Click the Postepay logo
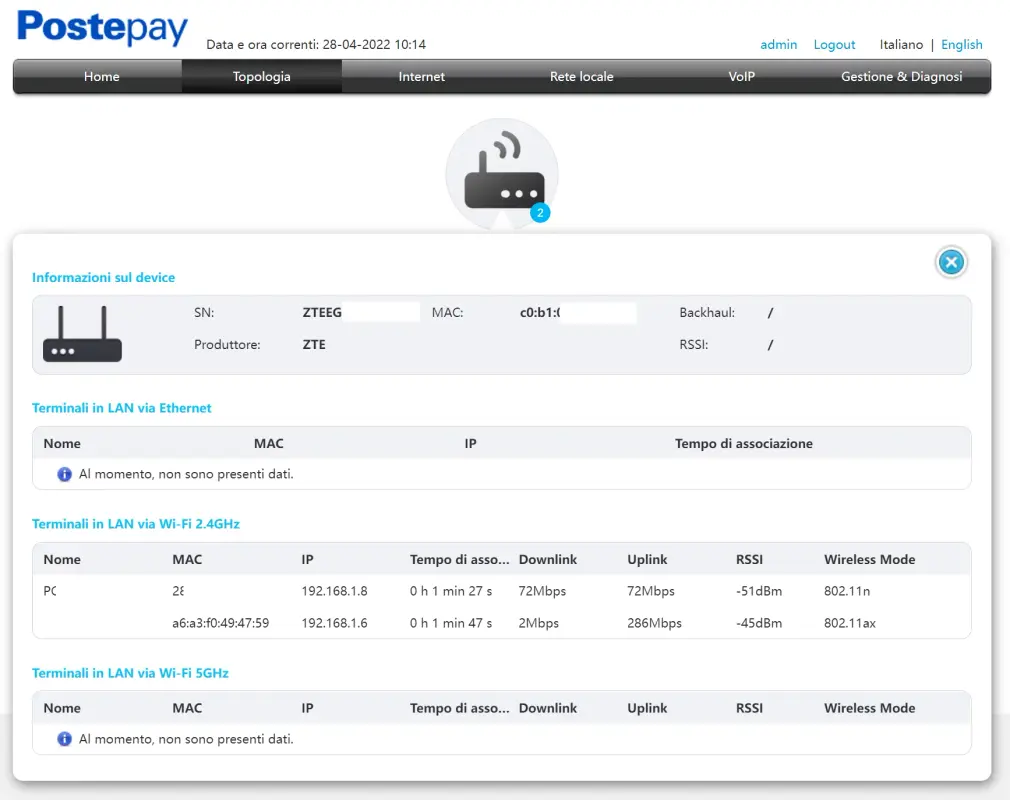The image size is (1010, 800). pyautogui.click(x=102, y=28)
